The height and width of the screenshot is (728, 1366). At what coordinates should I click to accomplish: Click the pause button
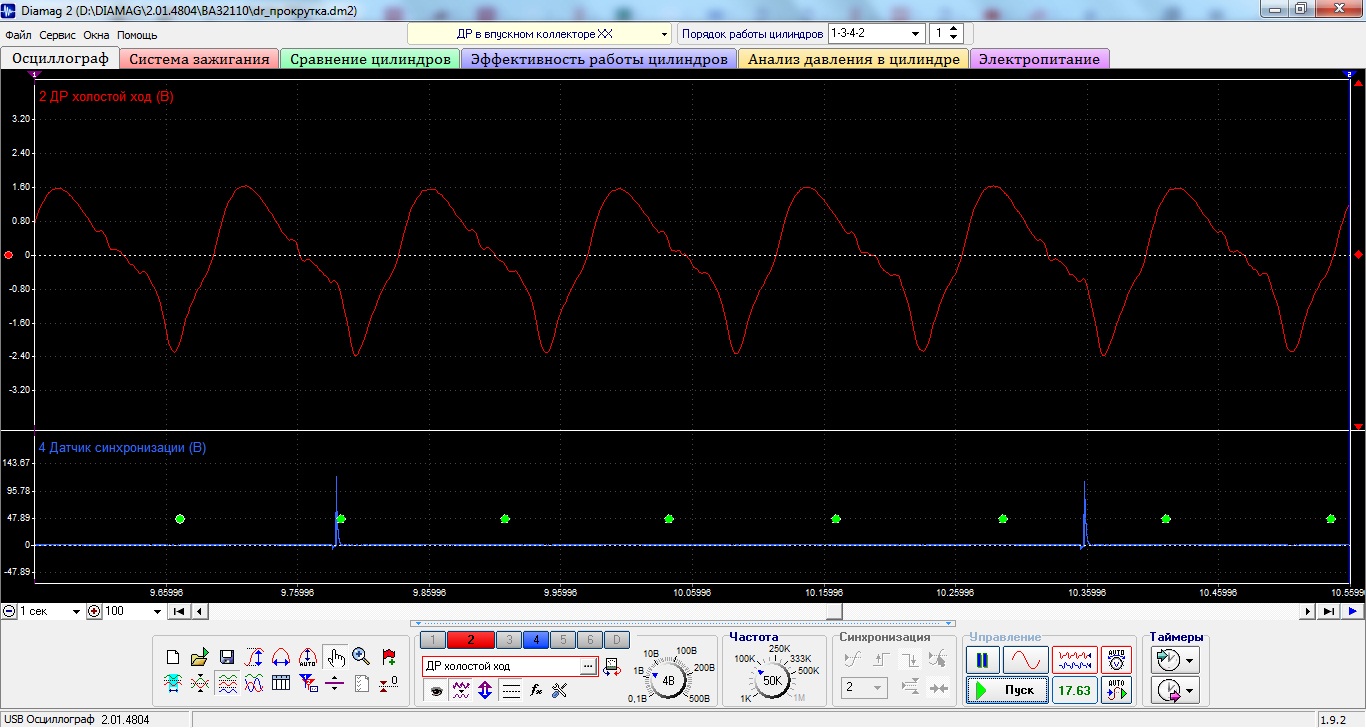pos(982,660)
